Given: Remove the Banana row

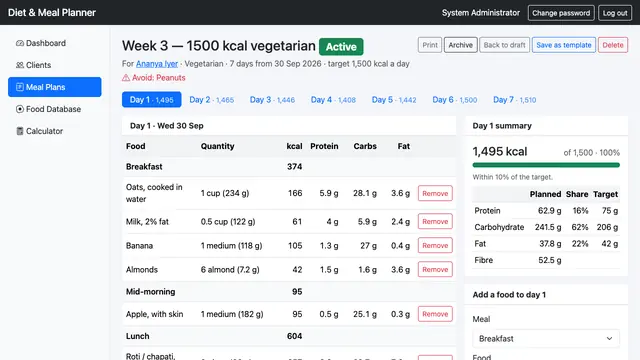Looking at the screenshot, I should point(435,245).
